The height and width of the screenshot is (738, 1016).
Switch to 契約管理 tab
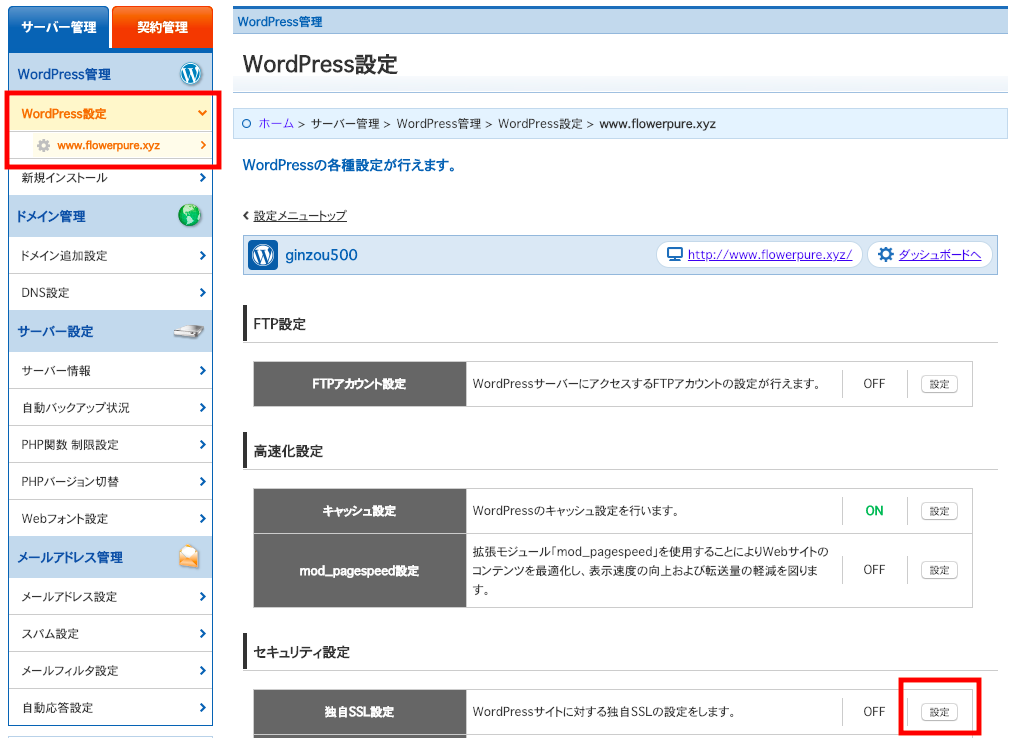(162, 28)
